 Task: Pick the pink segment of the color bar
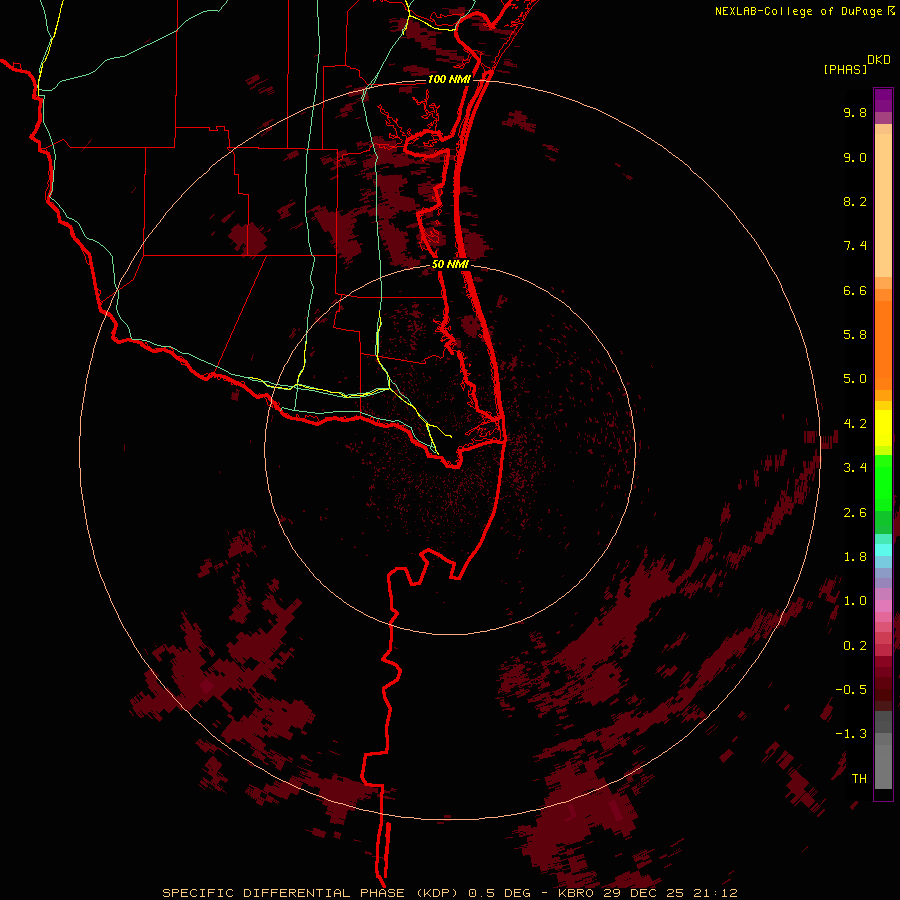(883, 606)
